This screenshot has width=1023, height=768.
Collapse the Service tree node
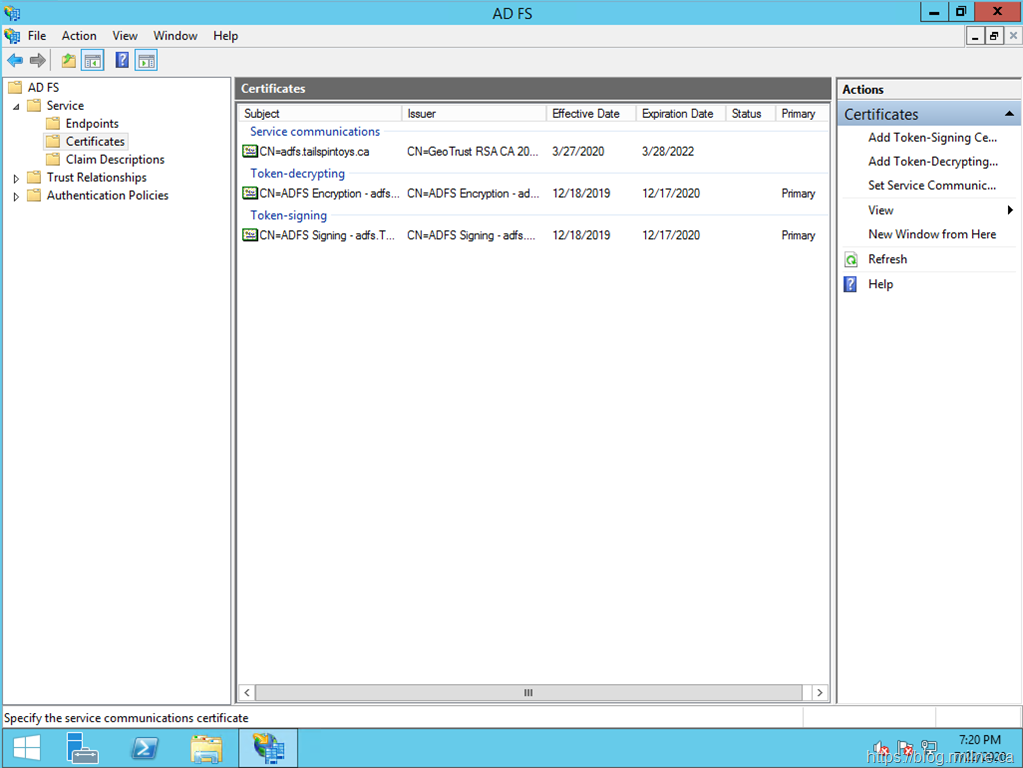pos(16,106)
